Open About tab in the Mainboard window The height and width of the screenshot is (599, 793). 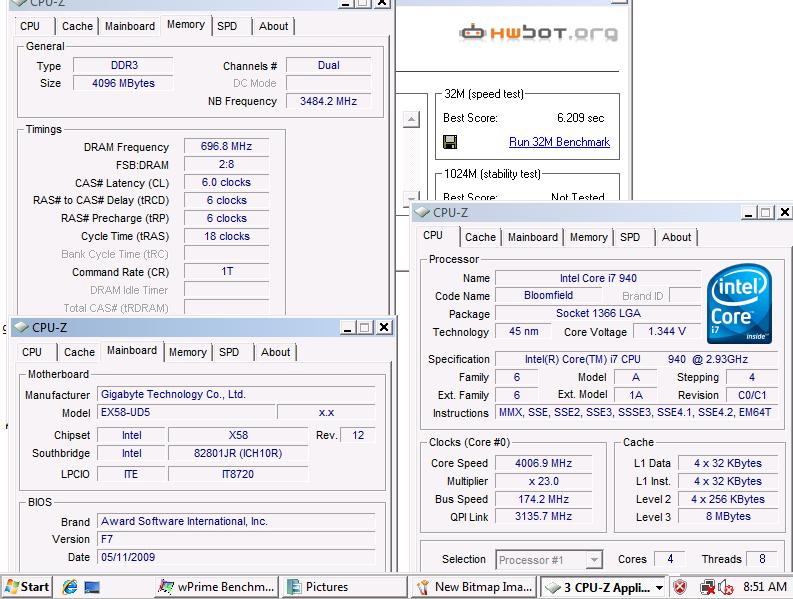click(276, 352)
